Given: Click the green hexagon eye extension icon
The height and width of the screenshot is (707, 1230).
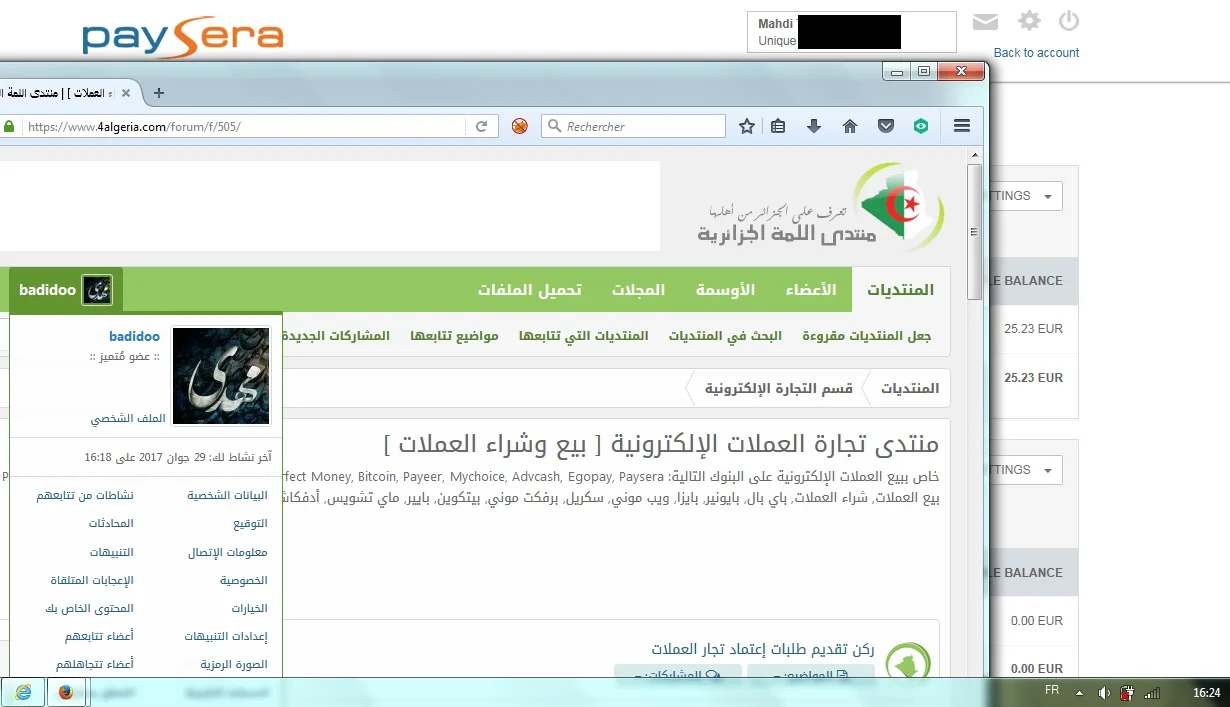Looking at the screenshot, I should click(921, 126).
